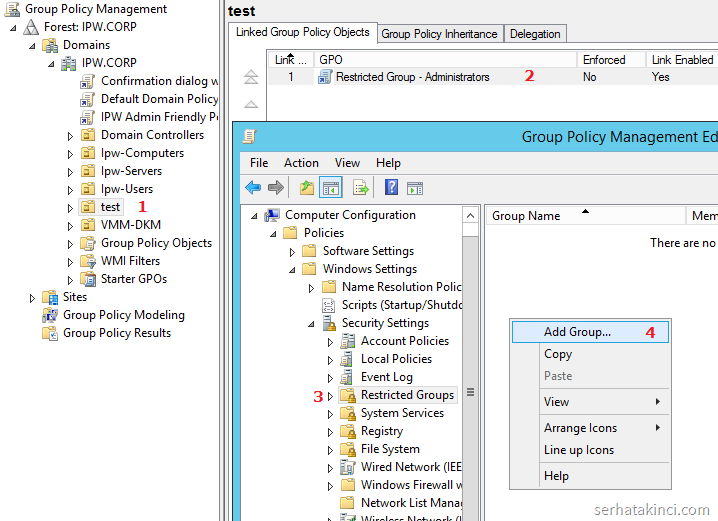This screenshot has height=521, width=718.
Task: Select the test OU in tree
Action: coord(110,207)
